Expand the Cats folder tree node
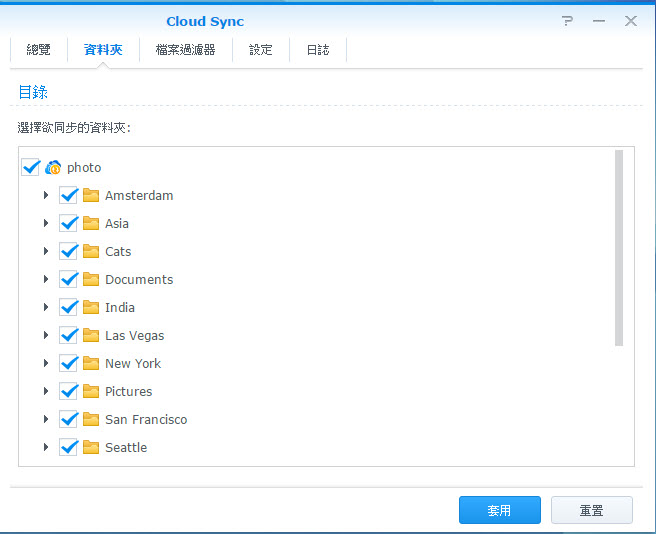The height and width of the screenshot is (534, 656). click(46, 252)
